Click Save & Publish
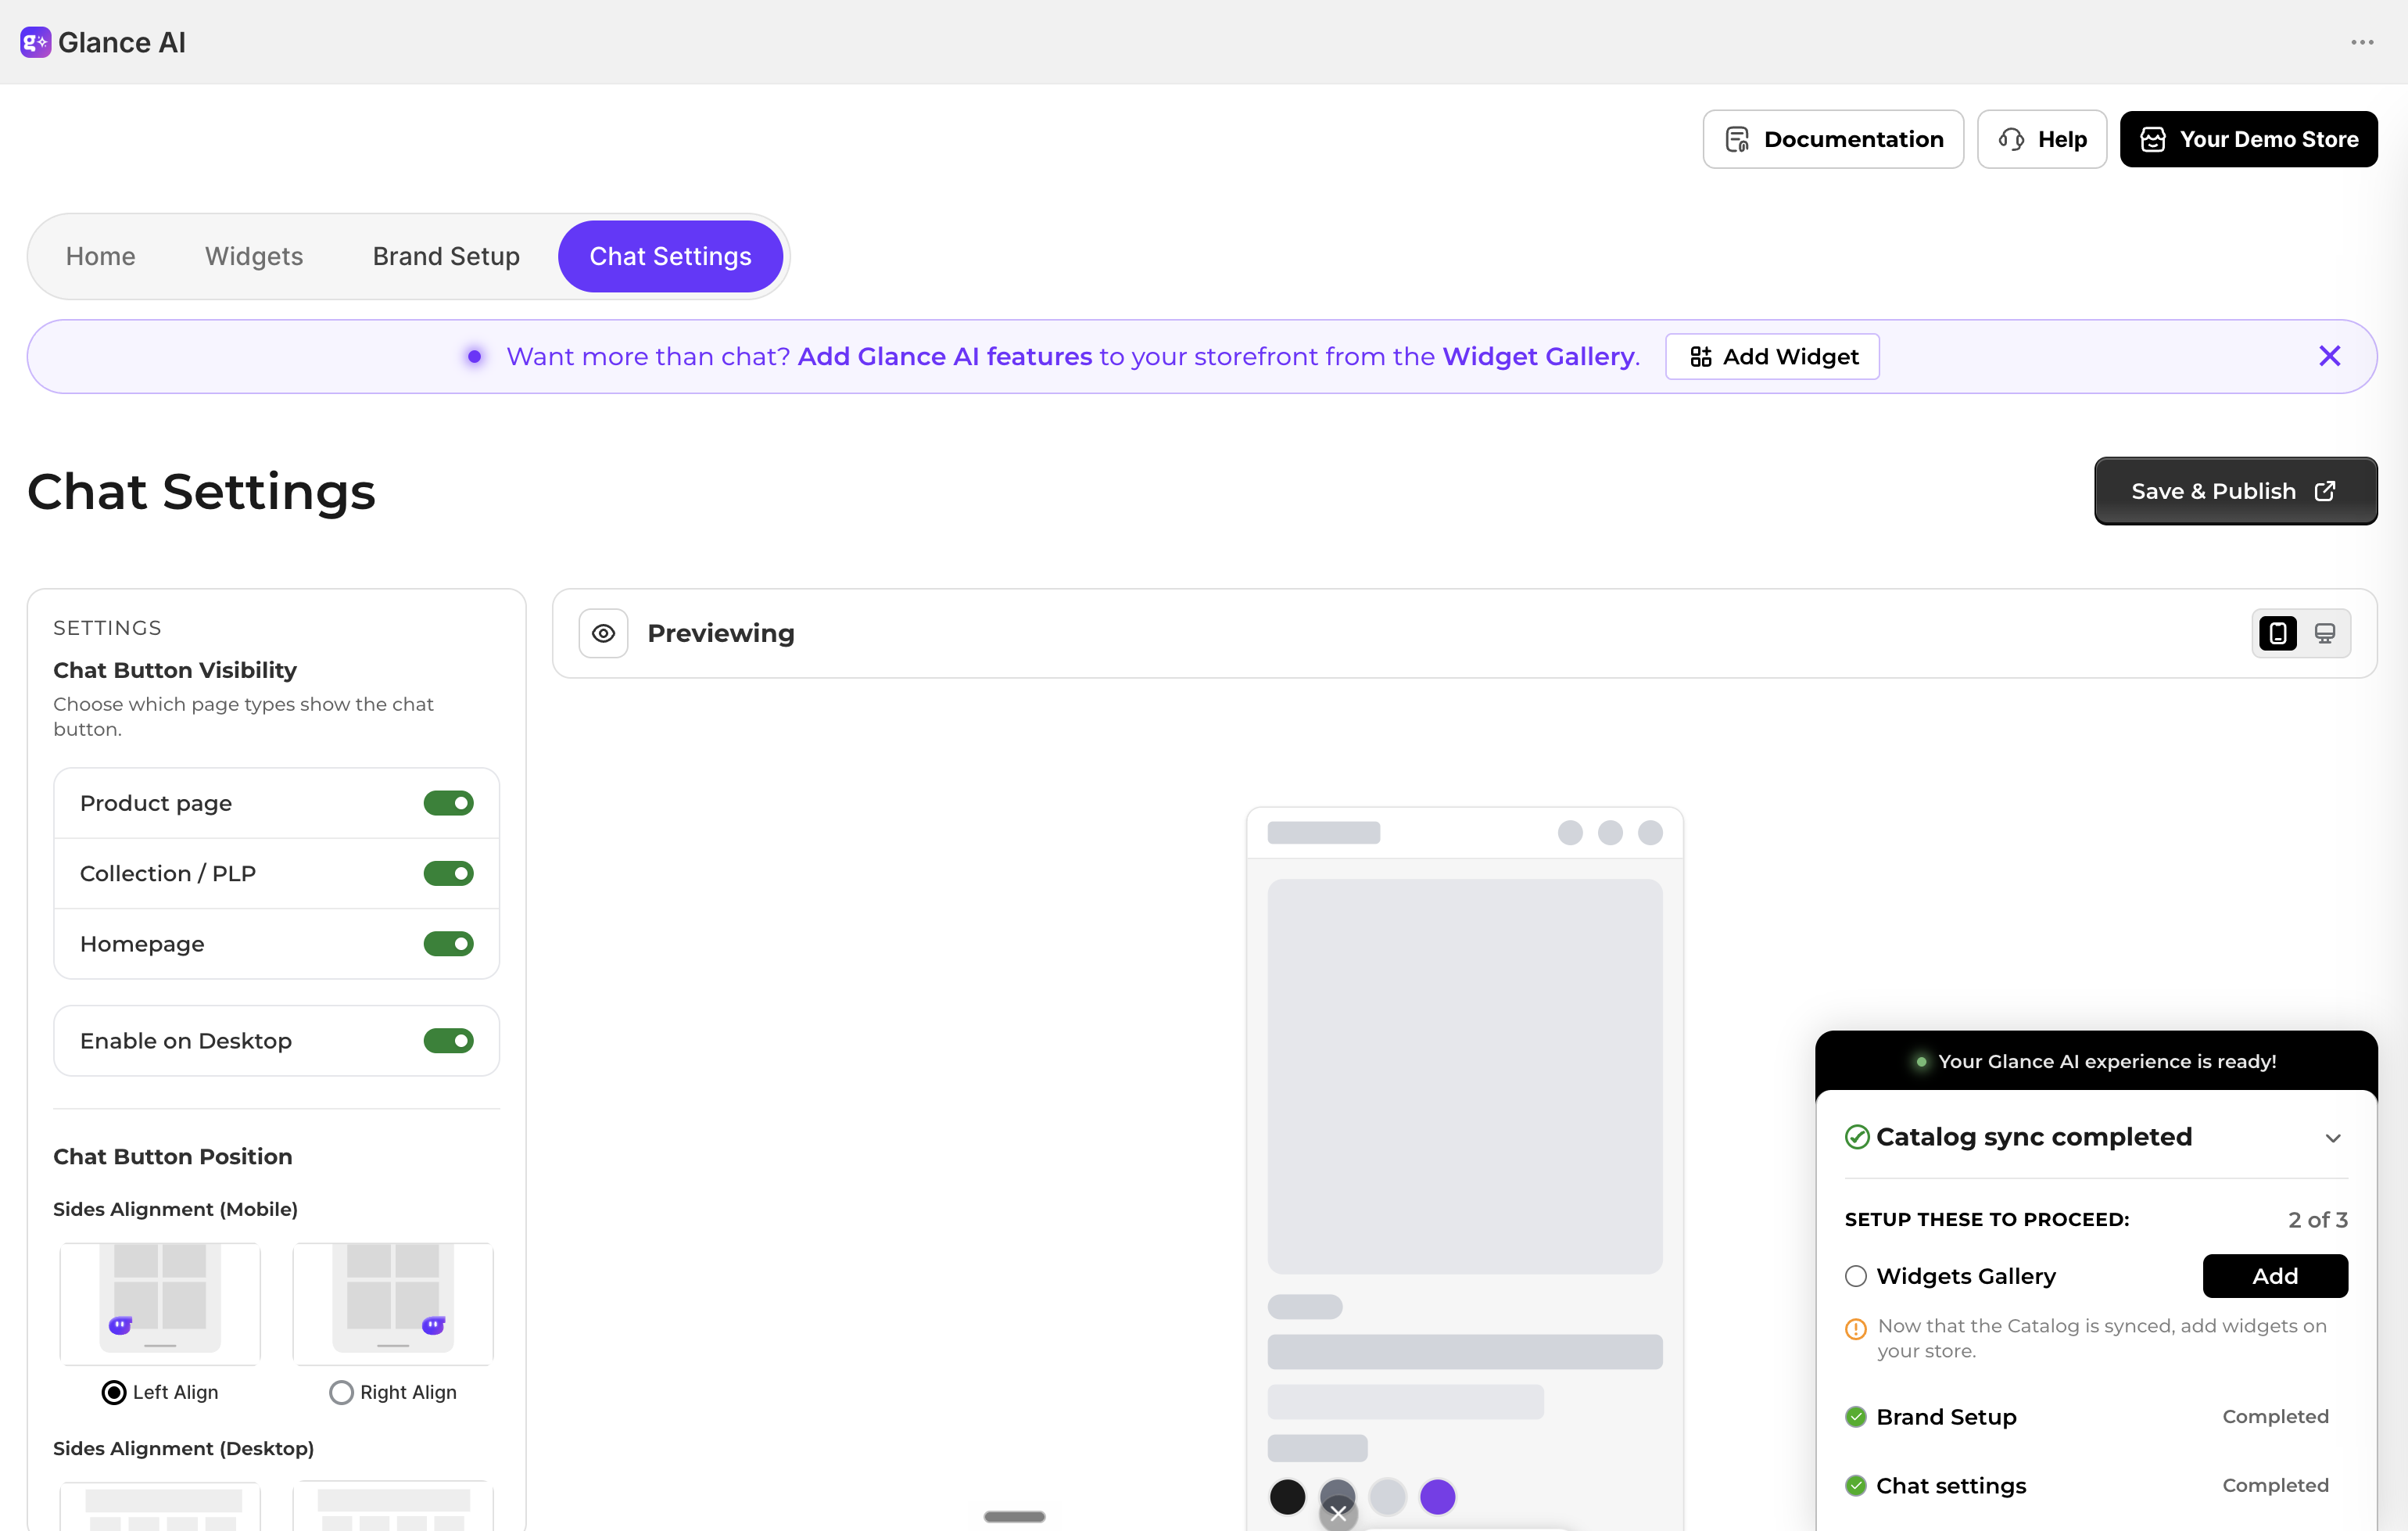The height and width of the screenshot is (1531, 2408). 2235,491
